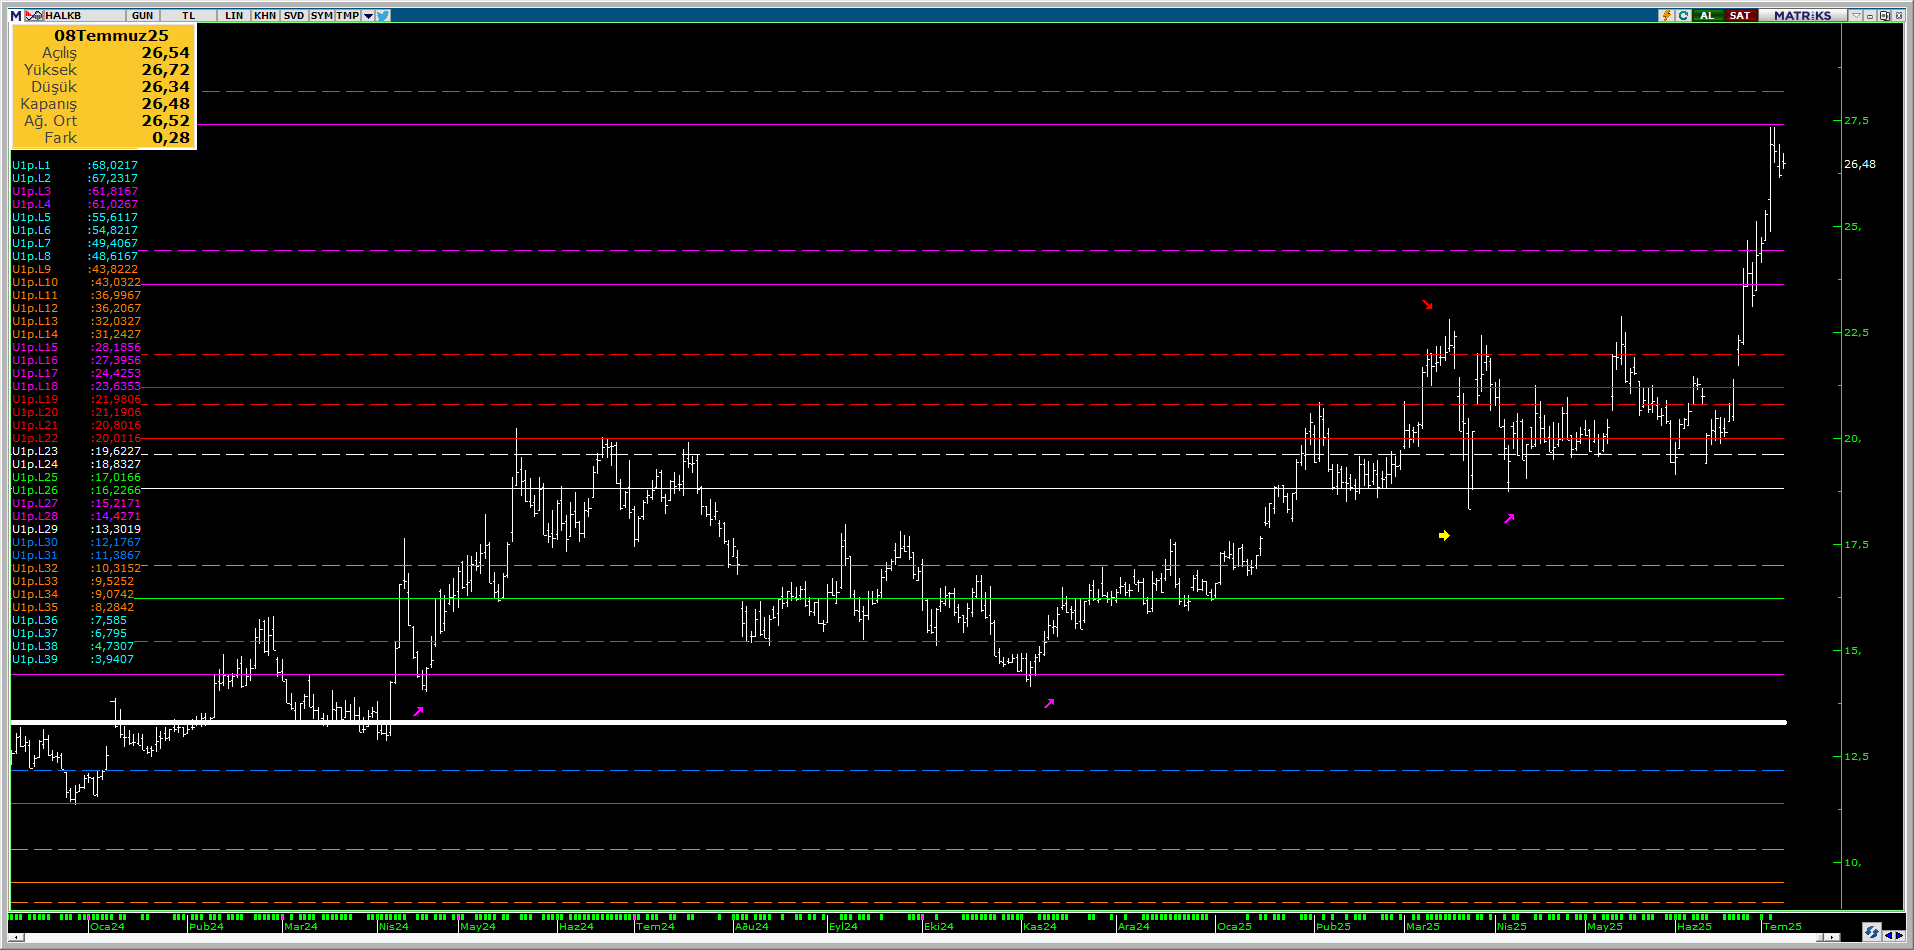Image resolution: width=1914 pixels, height=950 pixels.
Task: Click the orange lightning bolt icon
Action: tap(1666, 15)
